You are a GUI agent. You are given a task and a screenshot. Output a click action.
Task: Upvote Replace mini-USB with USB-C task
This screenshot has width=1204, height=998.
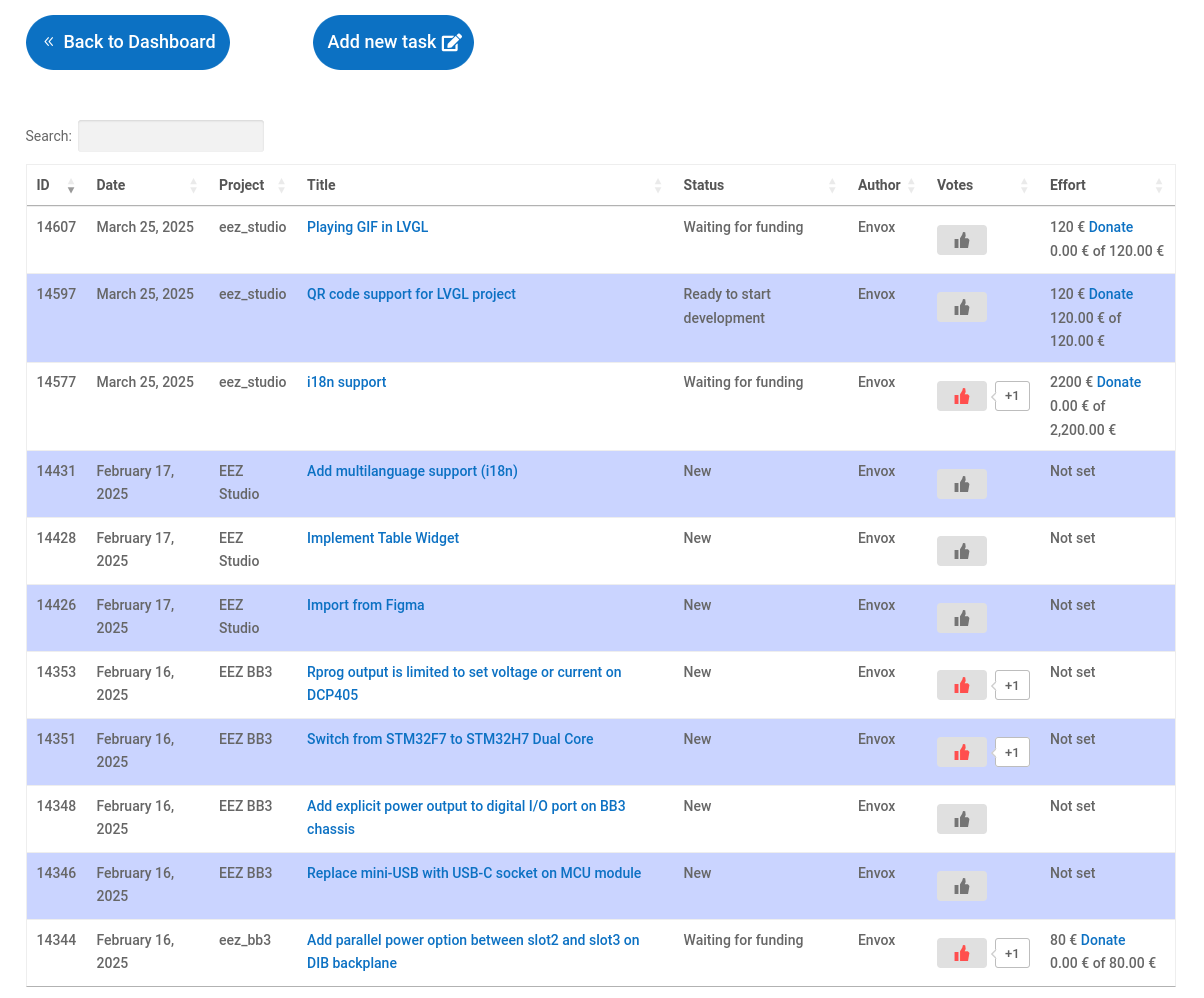coord(961,886)
